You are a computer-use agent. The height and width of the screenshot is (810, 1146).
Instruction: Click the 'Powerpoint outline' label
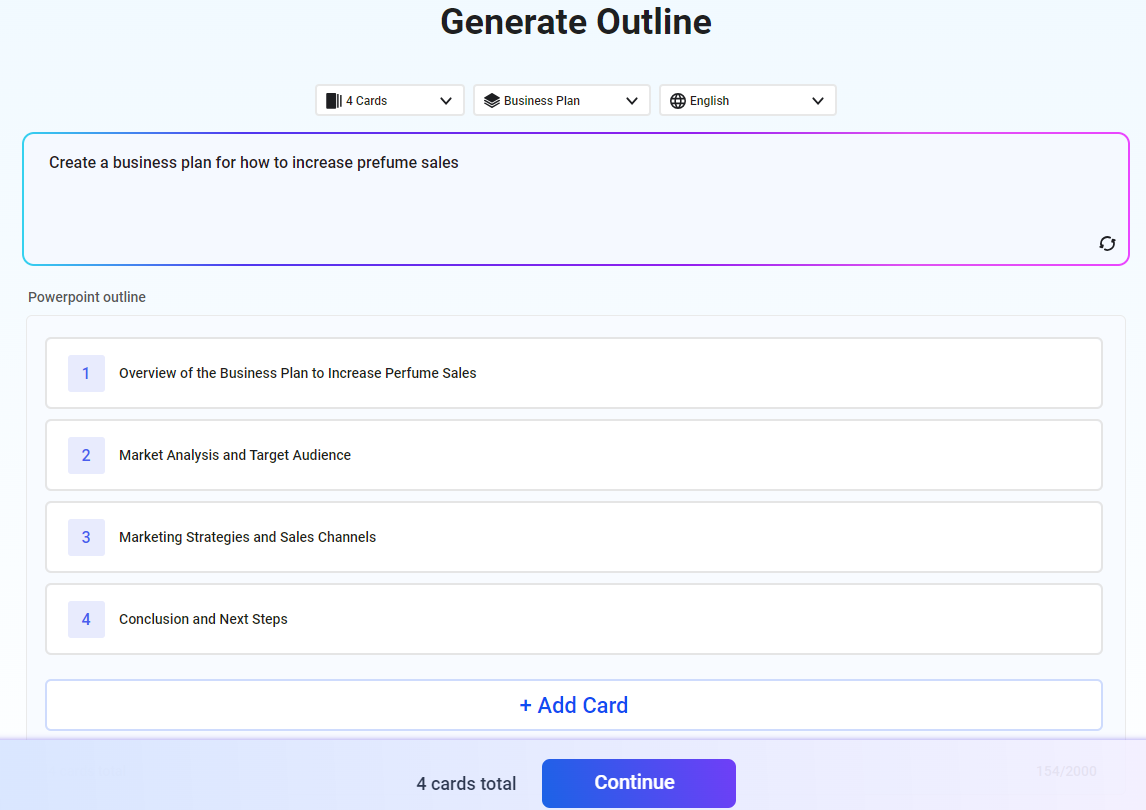(x=87, y=297)
